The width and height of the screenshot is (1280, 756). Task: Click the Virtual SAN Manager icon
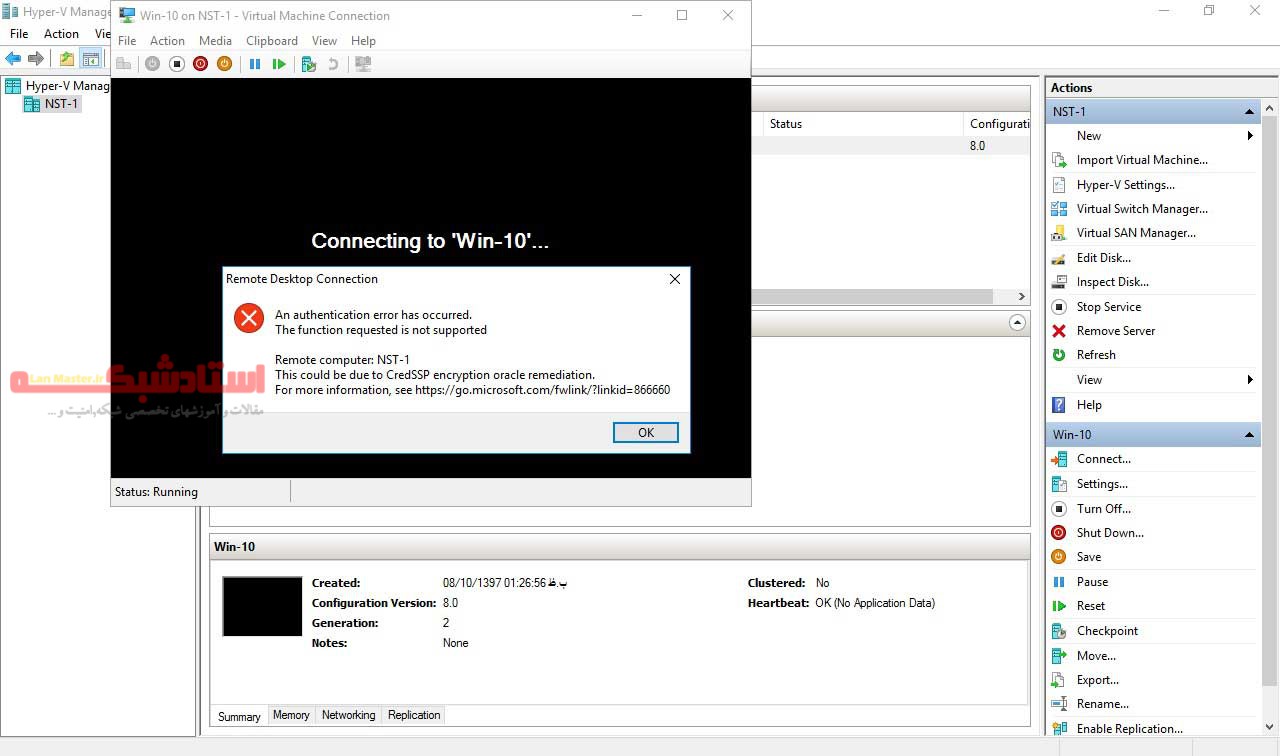1059,233
